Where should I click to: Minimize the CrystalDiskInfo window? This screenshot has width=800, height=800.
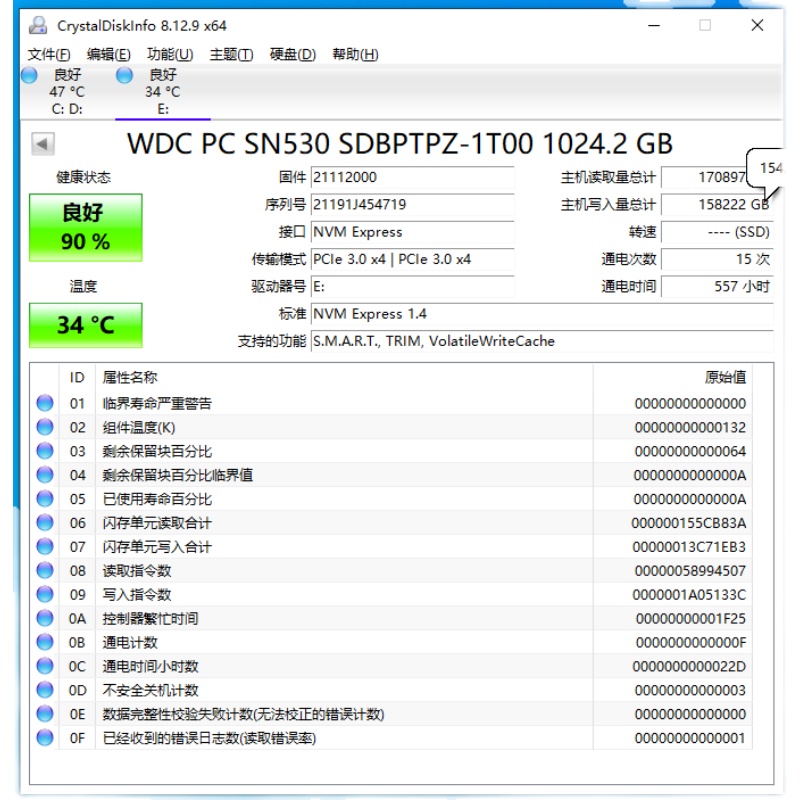(x=654, y=25)
